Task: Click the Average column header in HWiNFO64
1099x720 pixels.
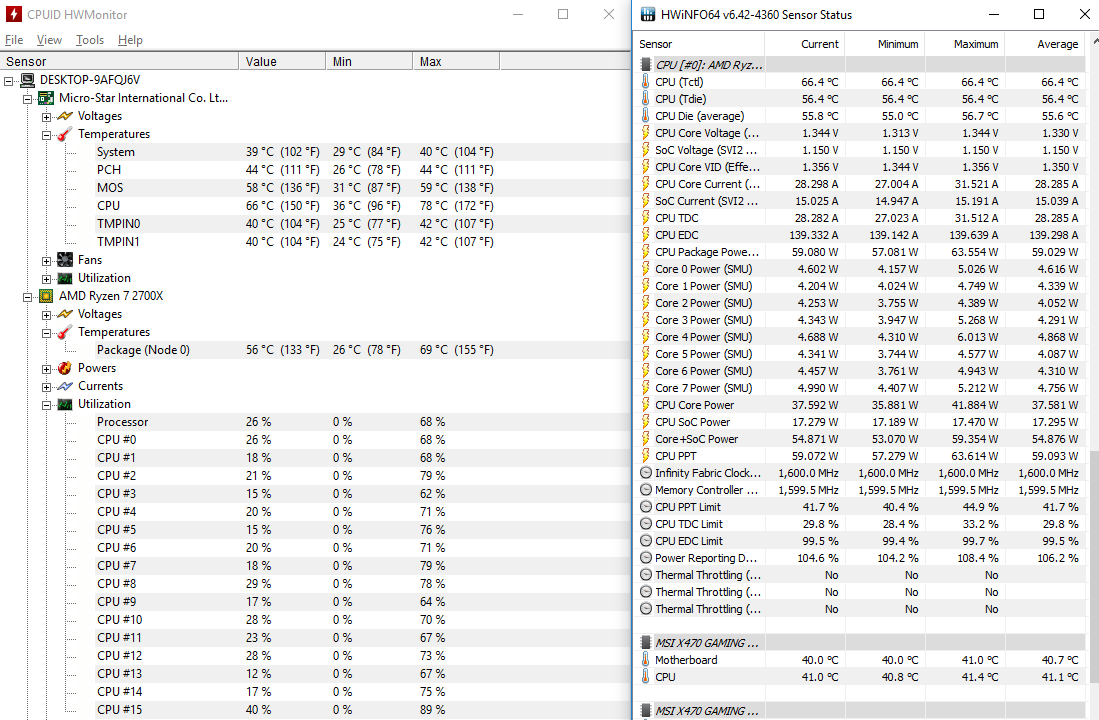Action: click(x=1044, y=43)
